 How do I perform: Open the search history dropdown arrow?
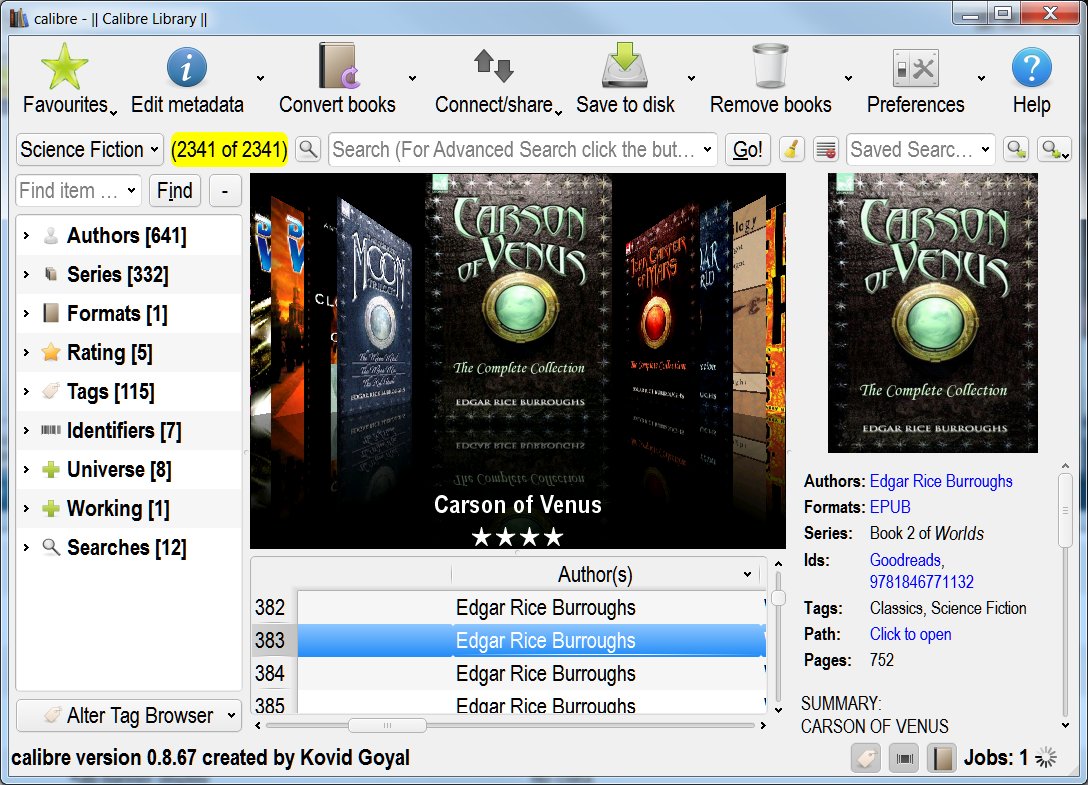click(707, 149)
